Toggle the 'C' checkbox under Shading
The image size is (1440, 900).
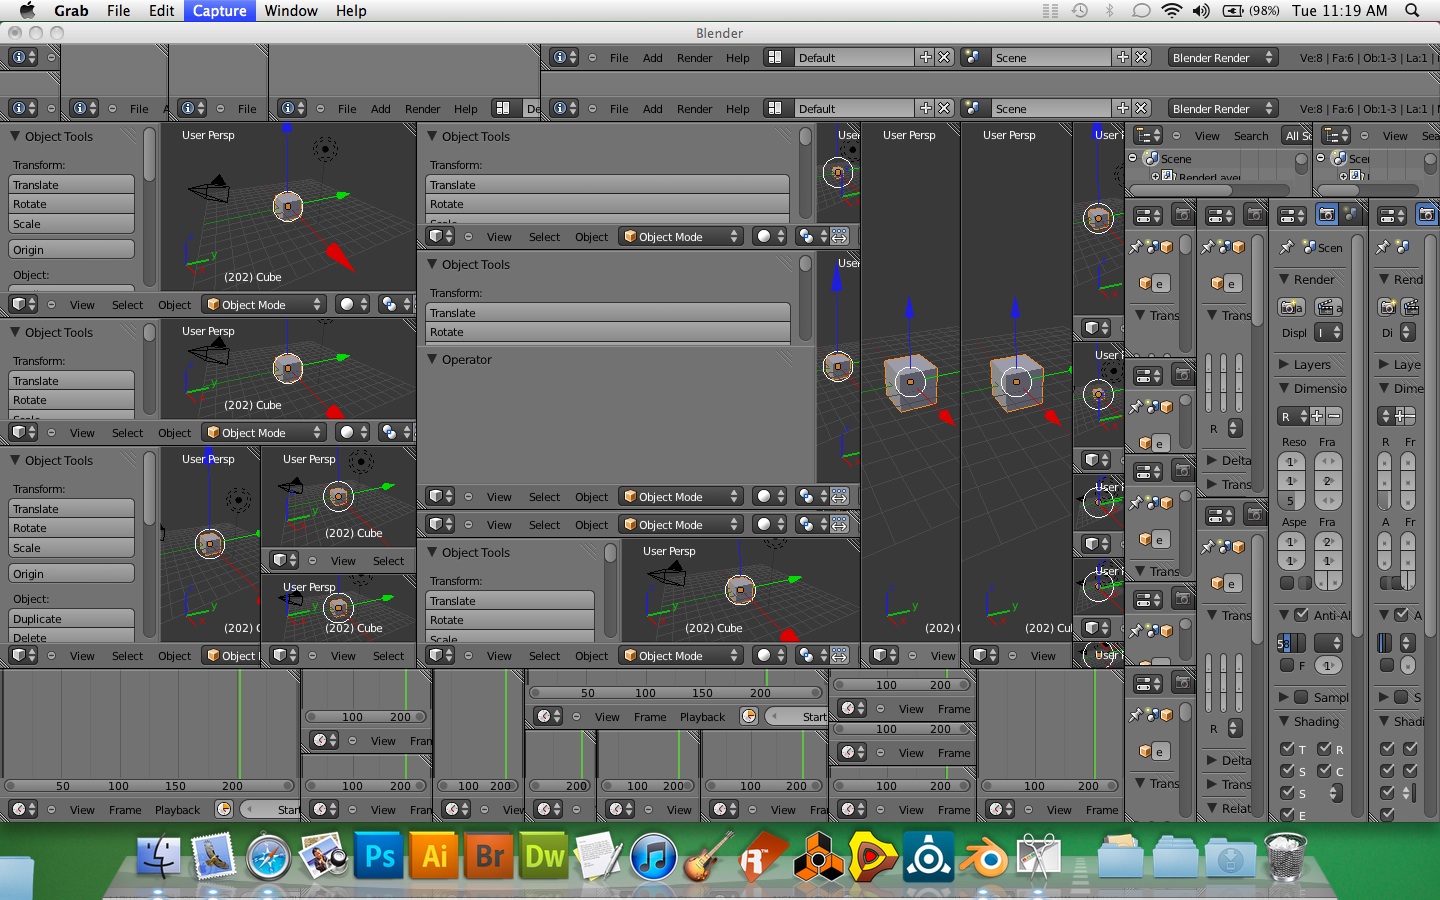tap(1325, 771)
